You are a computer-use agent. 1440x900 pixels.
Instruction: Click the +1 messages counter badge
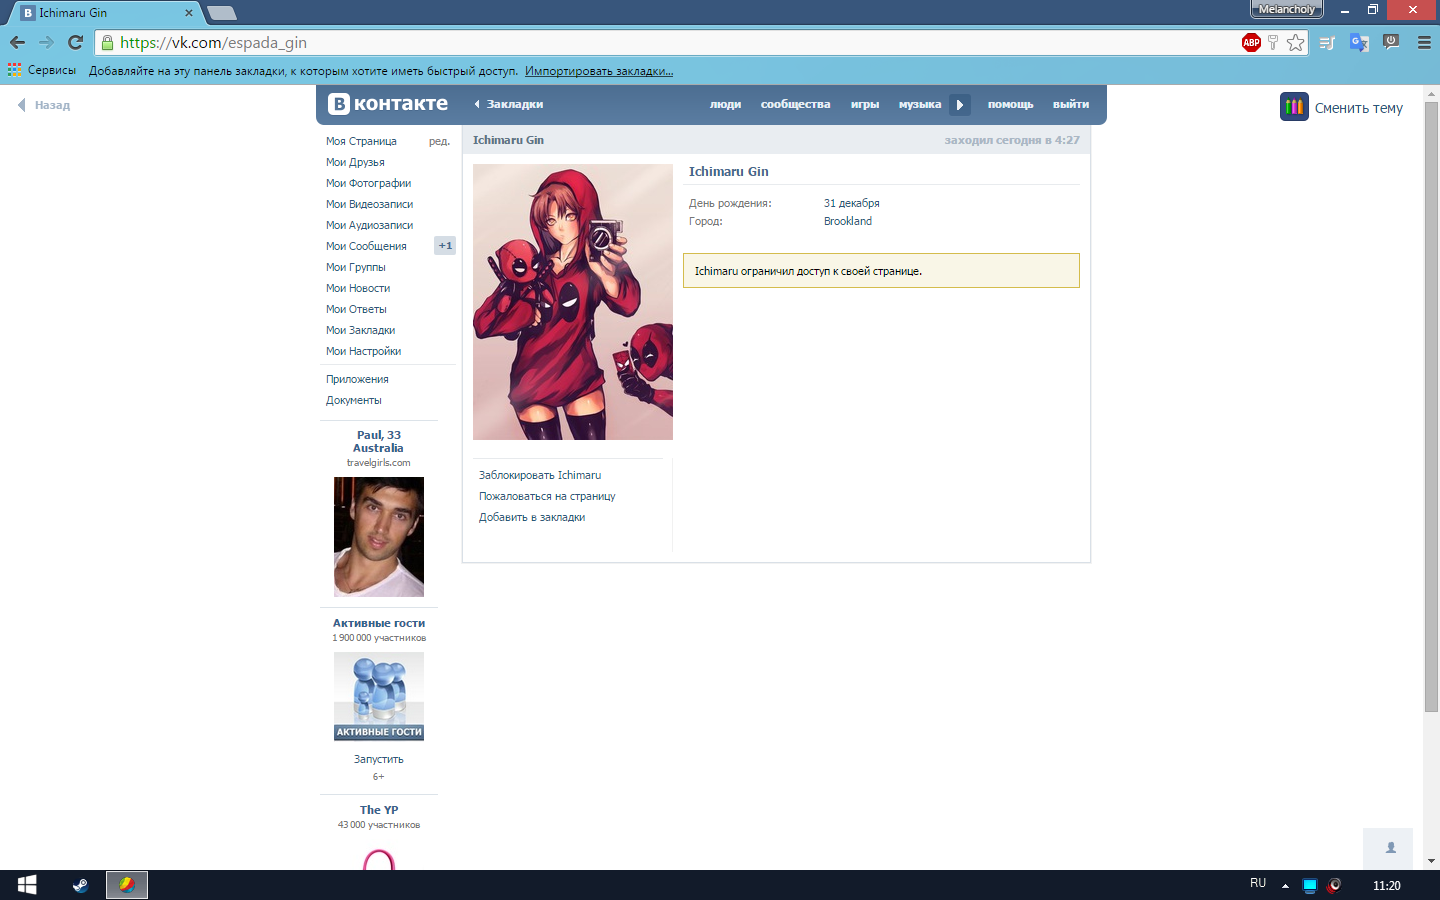[445, 245]
